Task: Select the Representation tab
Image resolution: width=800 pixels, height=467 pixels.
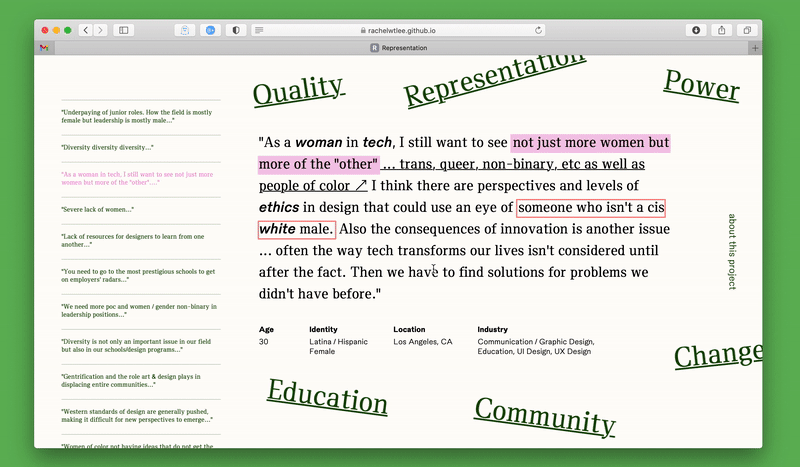Action: 399,48
